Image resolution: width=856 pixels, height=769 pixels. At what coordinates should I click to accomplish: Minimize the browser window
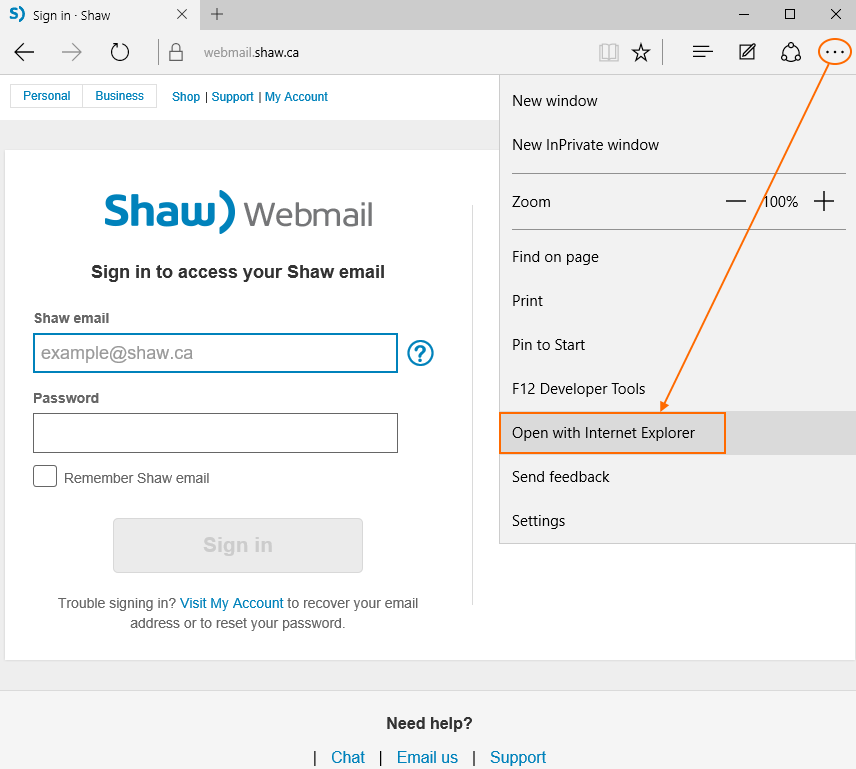coord(744,14)
